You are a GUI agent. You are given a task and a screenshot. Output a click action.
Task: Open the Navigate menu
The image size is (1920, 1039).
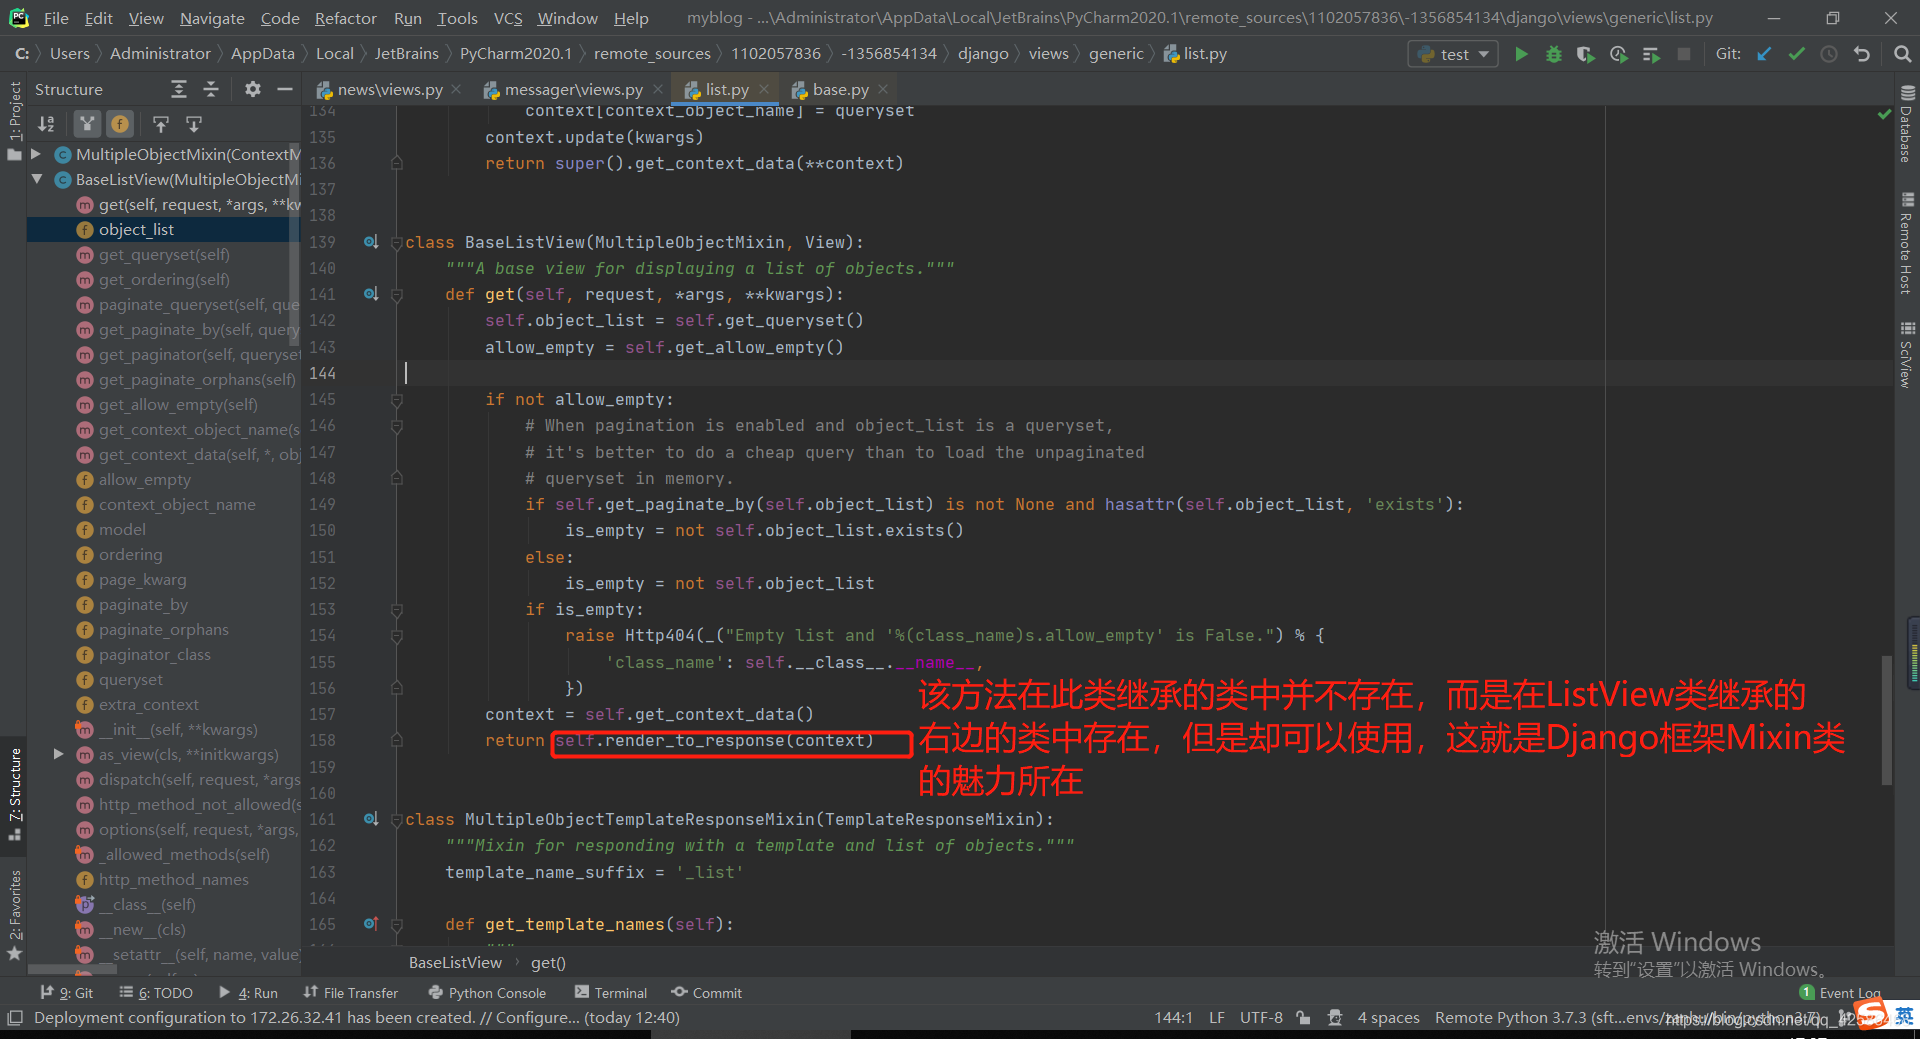click(x=212, y=18)
